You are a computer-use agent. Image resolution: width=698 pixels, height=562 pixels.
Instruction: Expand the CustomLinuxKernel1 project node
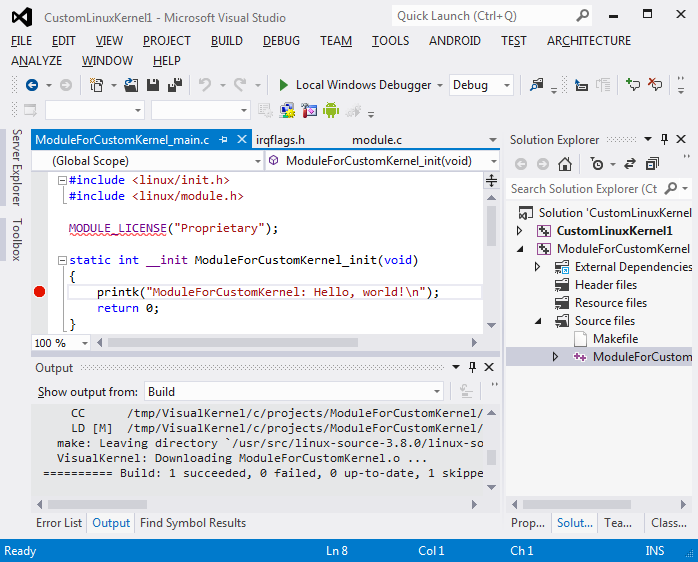click(x=519, y=231)
